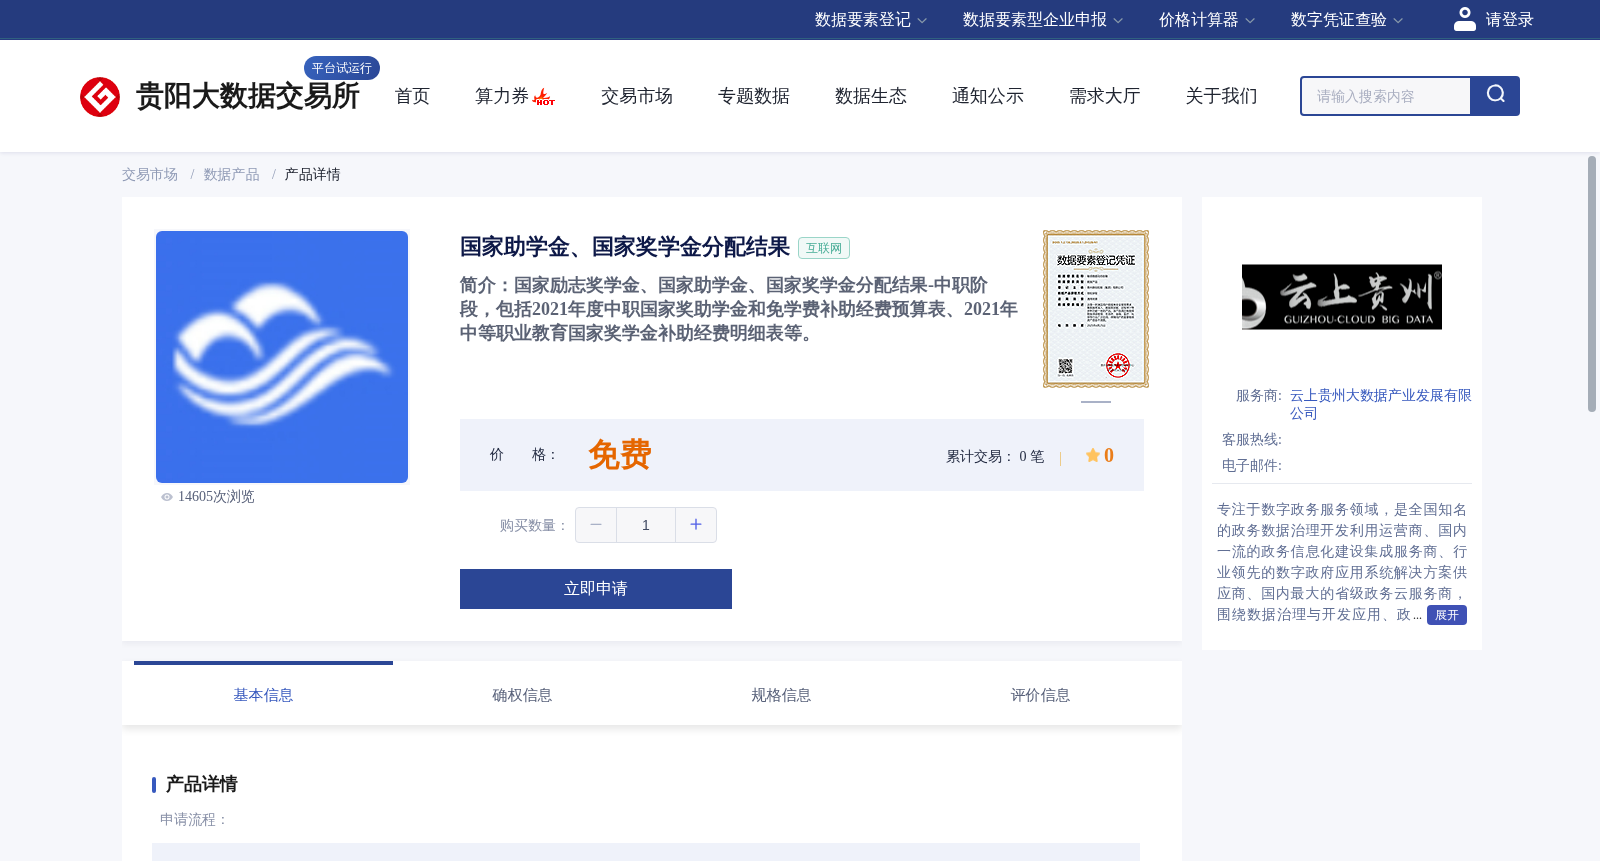Open 云上贵州大数据产业发展有限公司 provider link
1600x861 pixels.
(1380, 404)
